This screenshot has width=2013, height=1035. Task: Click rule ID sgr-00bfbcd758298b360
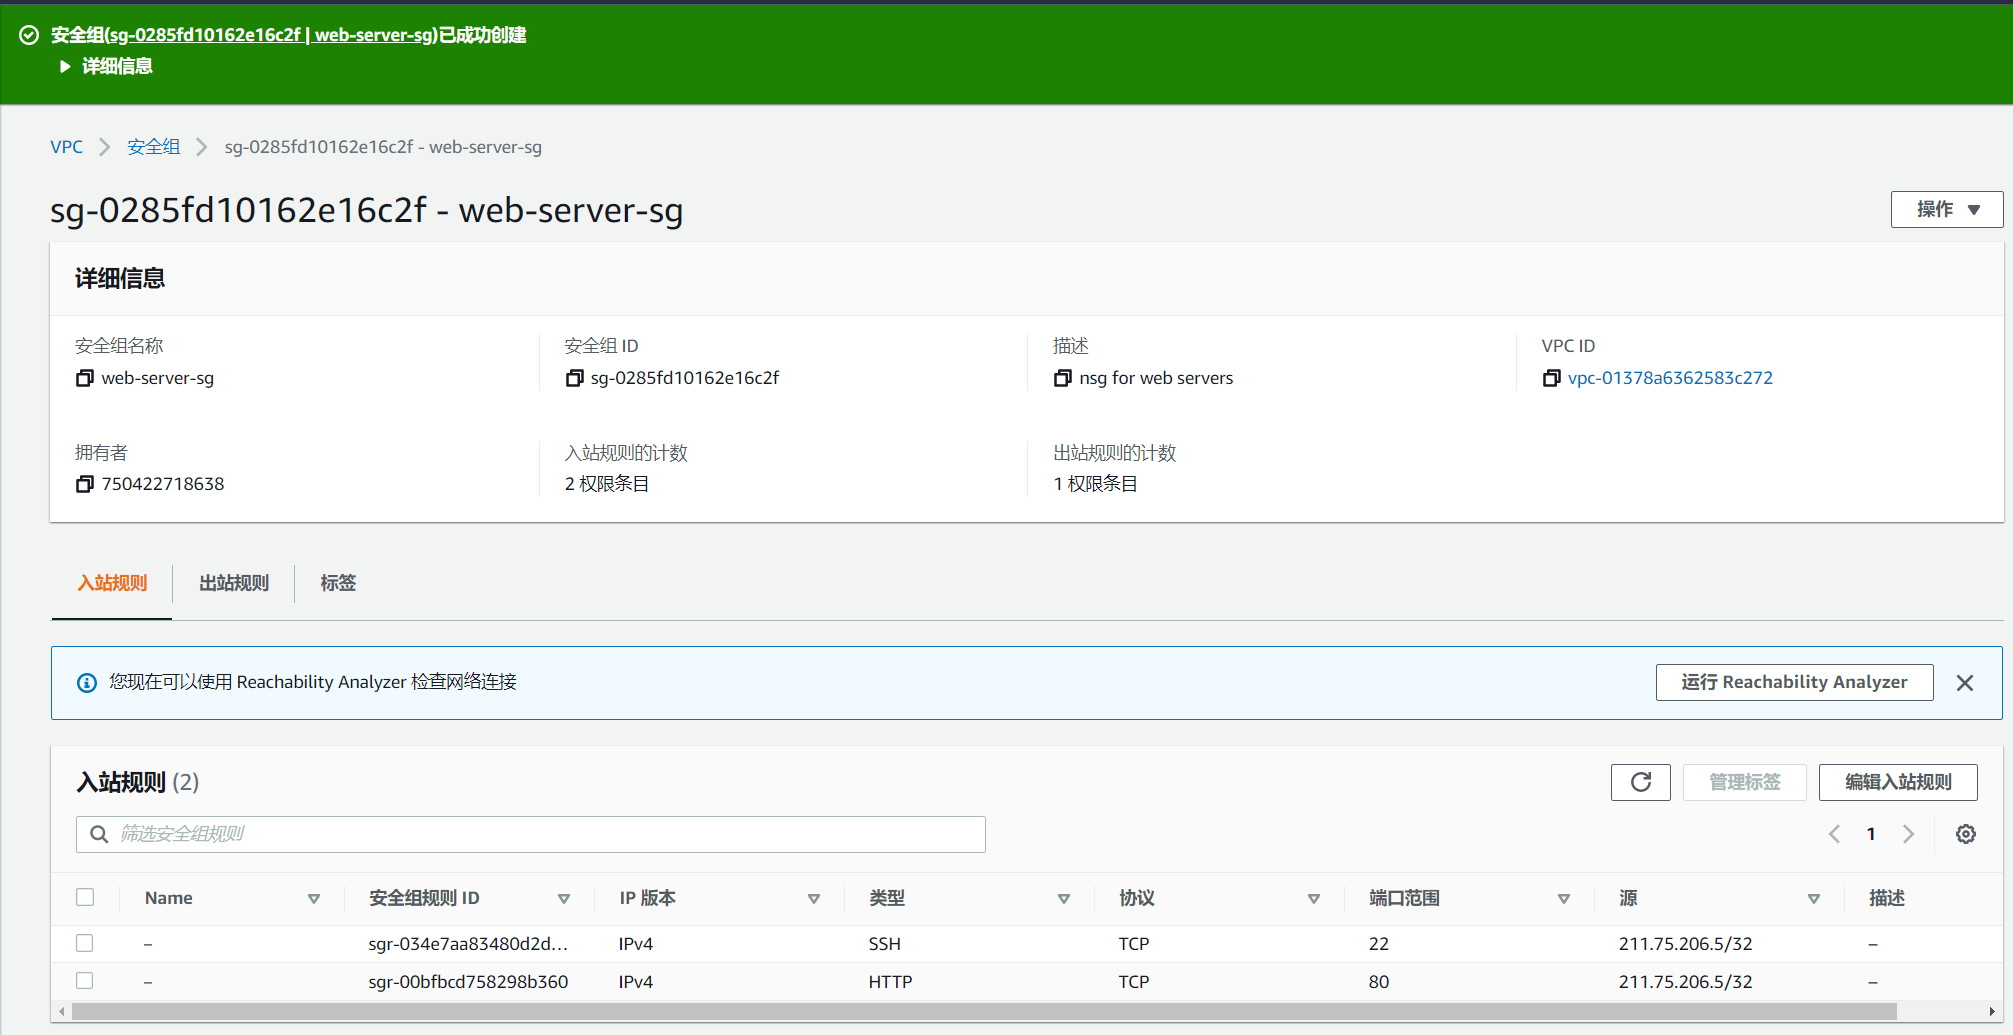tap(468, 982)
